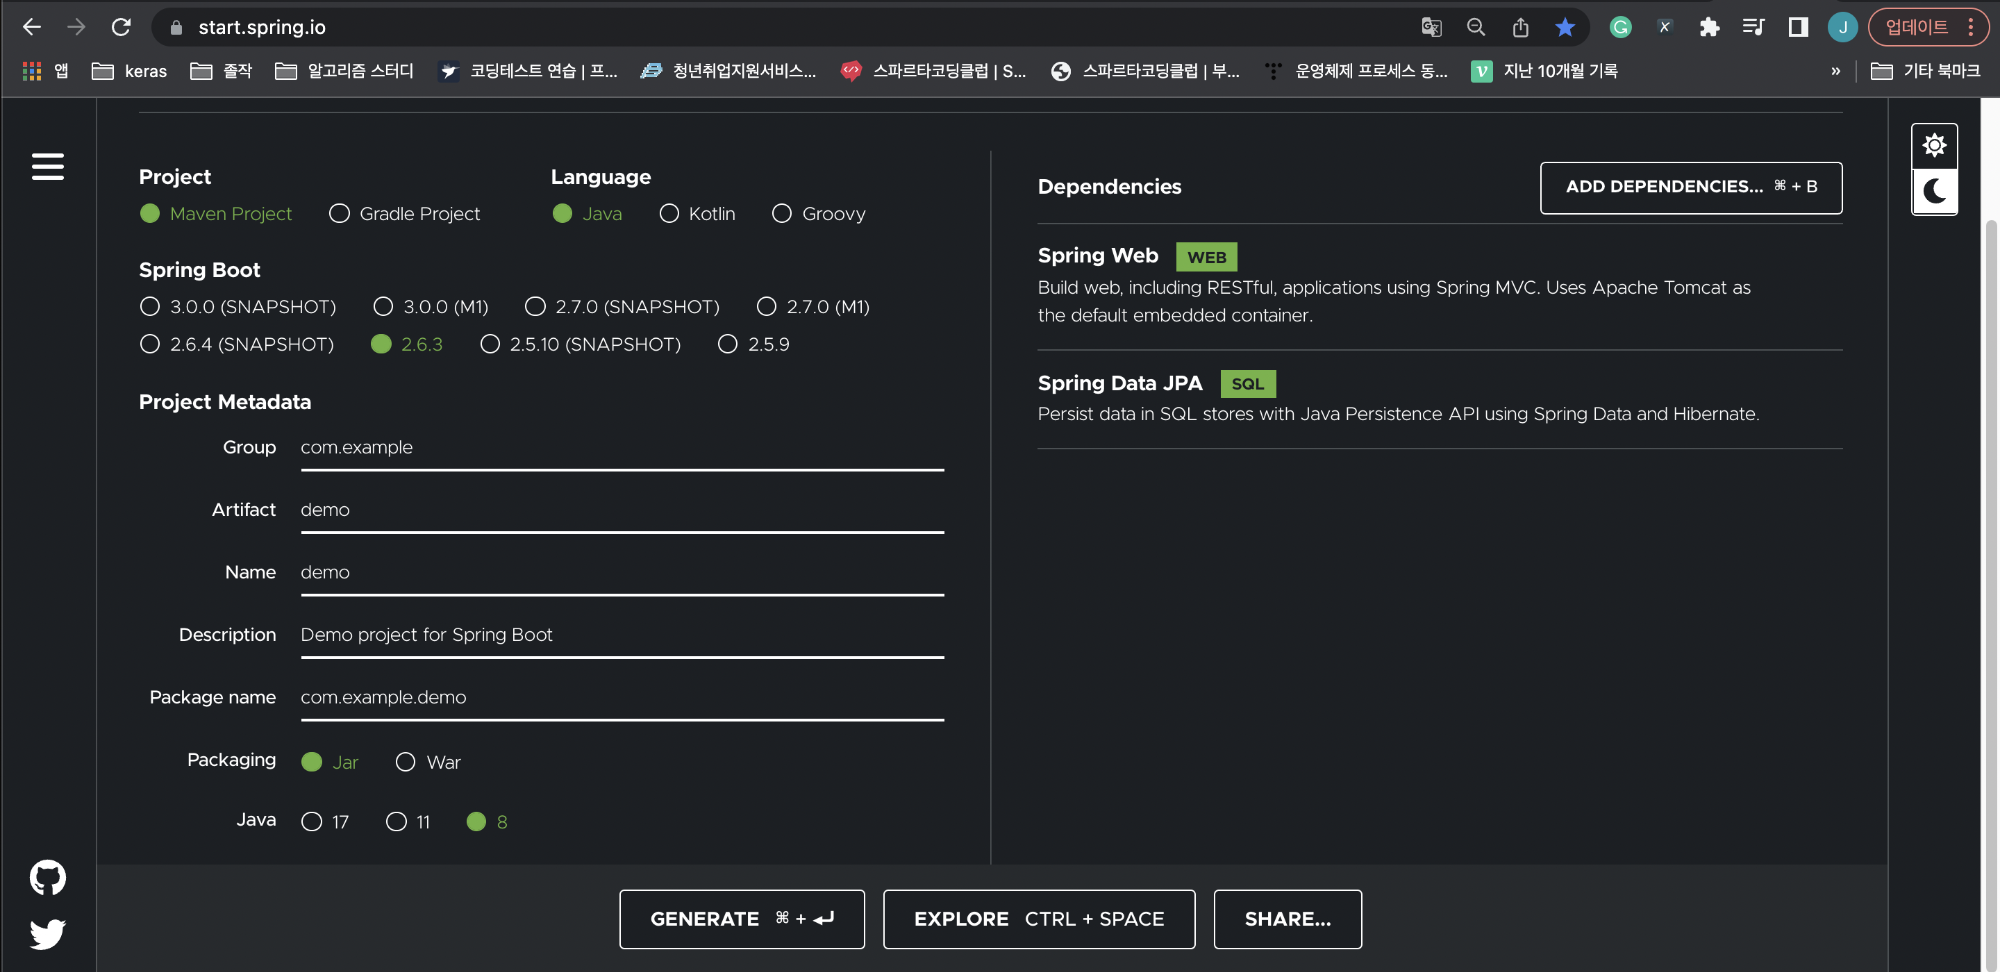Click the zoom magnifier icon in address bar

[1476, 27]
